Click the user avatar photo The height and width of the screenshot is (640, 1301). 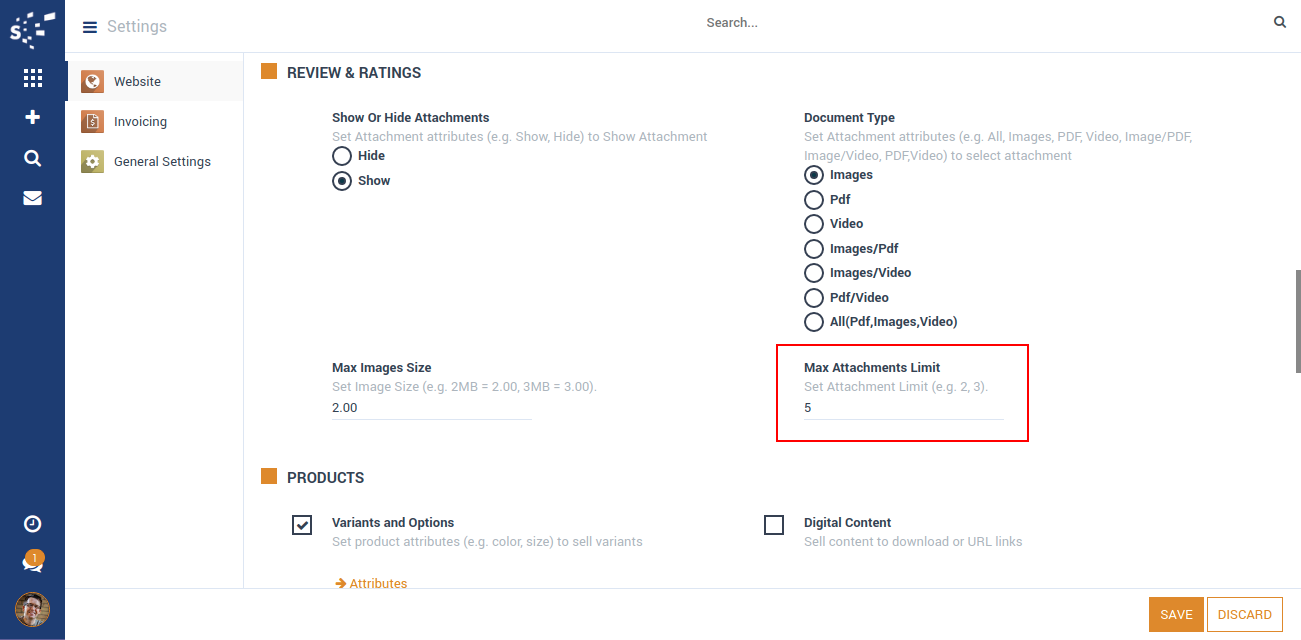click(32, 609)
